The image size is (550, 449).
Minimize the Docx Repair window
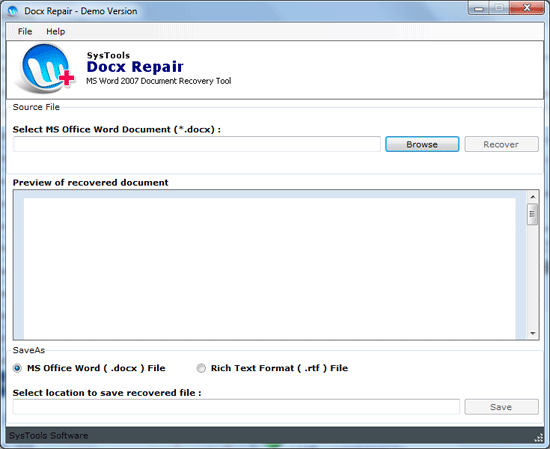click(x=478, y=8)
